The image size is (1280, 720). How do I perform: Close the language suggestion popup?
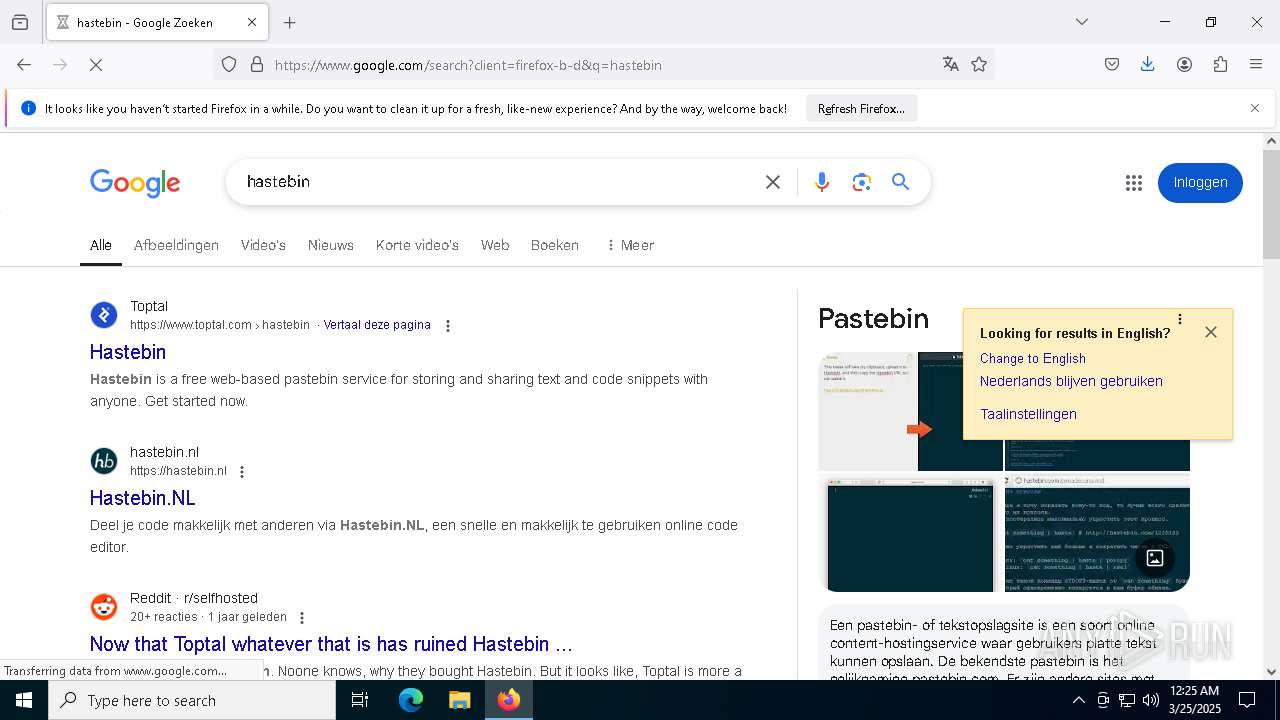pos(1211,332)
